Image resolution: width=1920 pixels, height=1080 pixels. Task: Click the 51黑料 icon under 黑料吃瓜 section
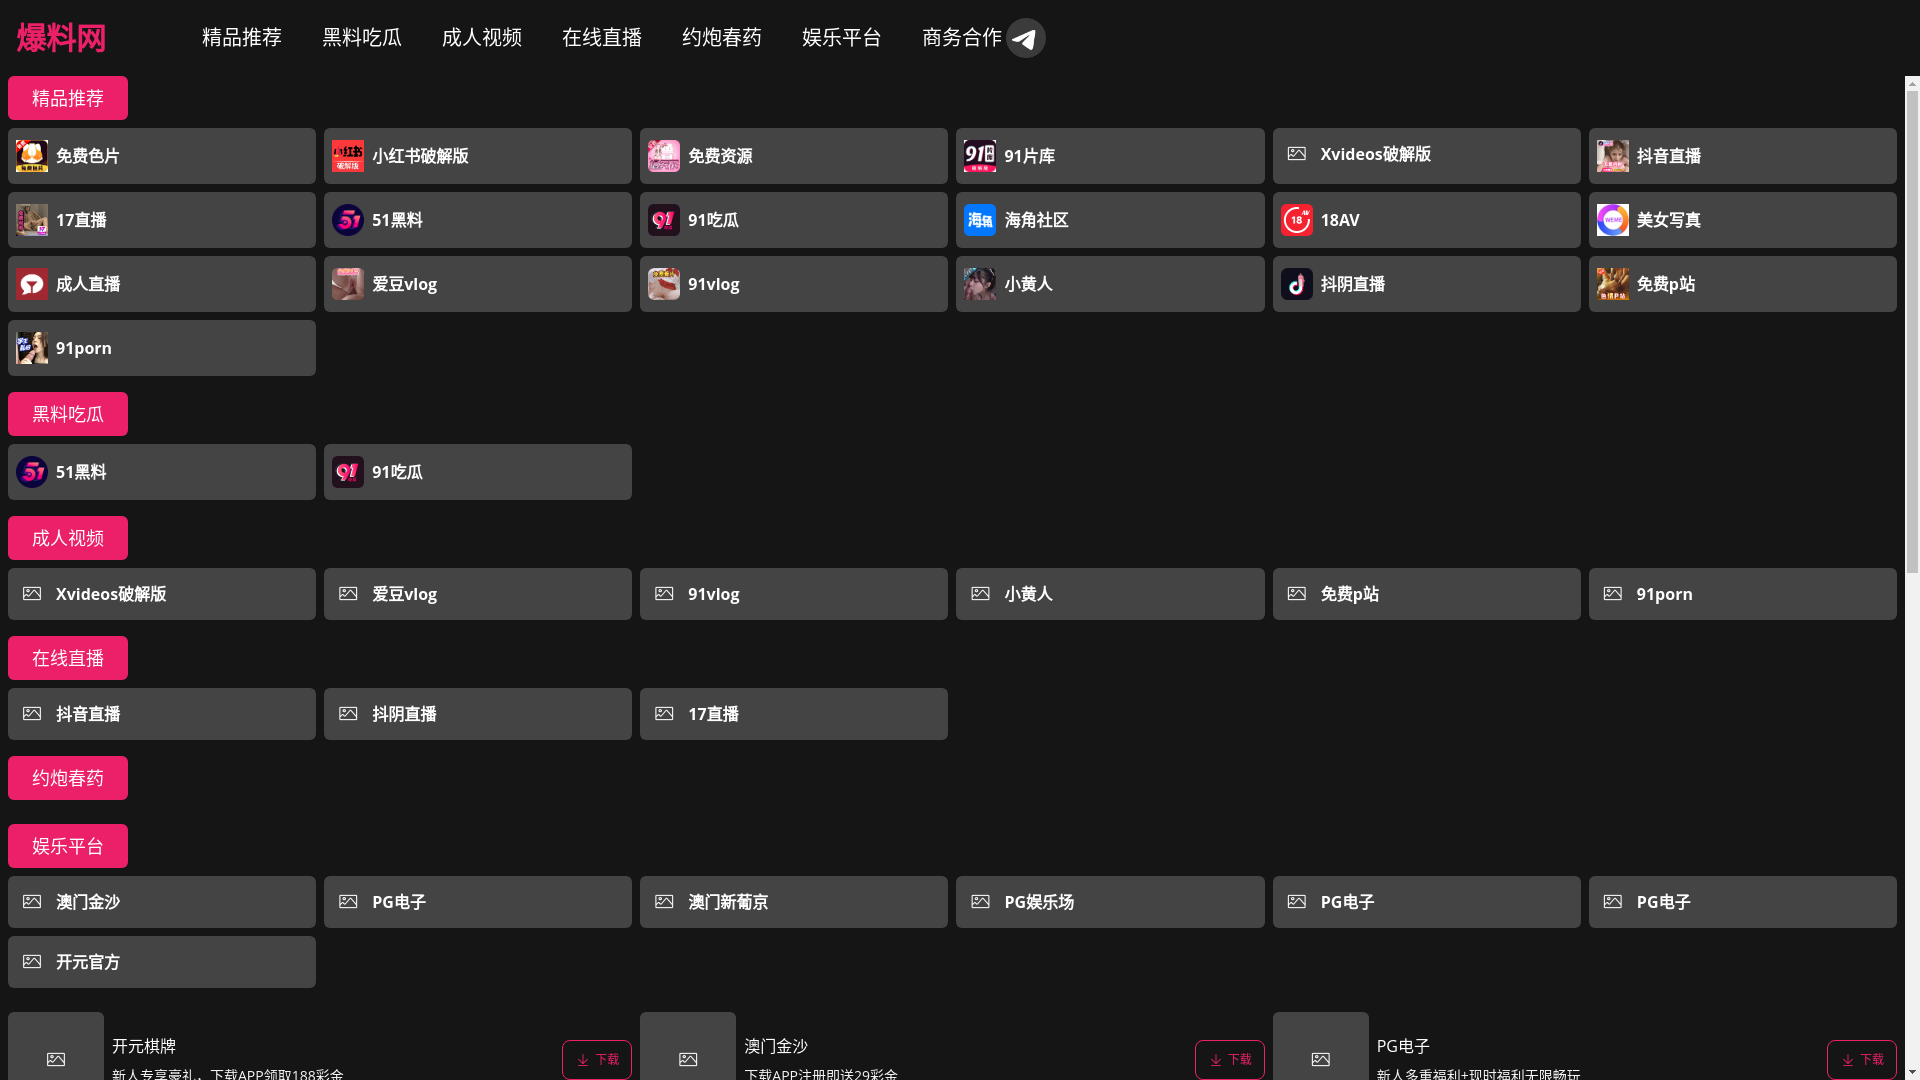click(32, 472)
